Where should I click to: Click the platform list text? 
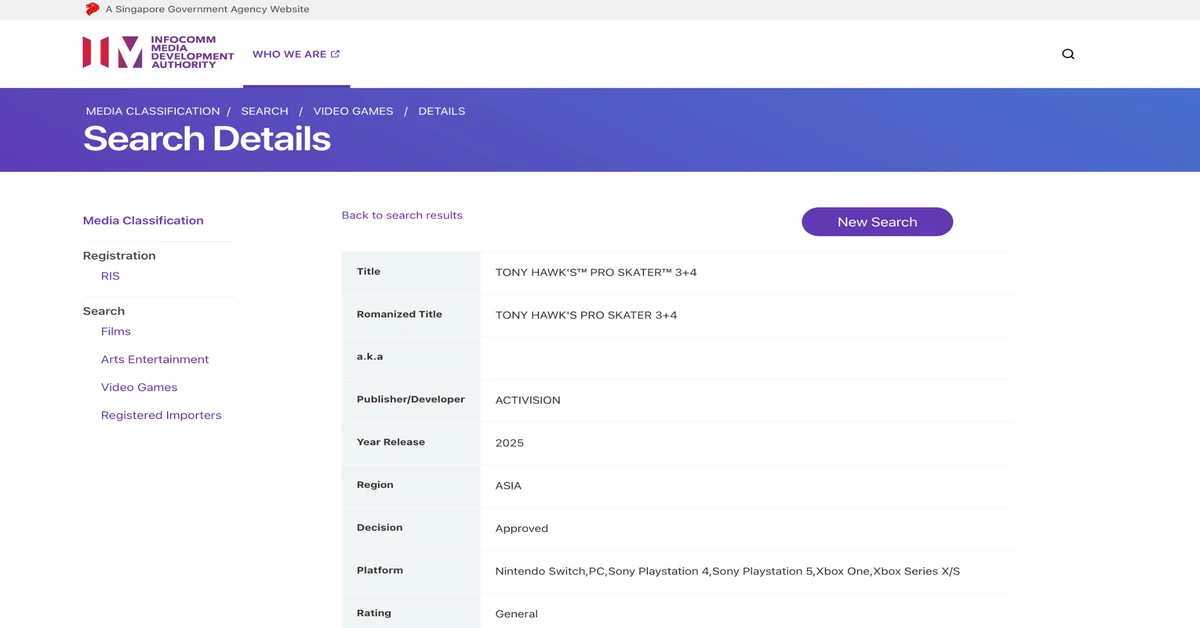tap(727, 571)
